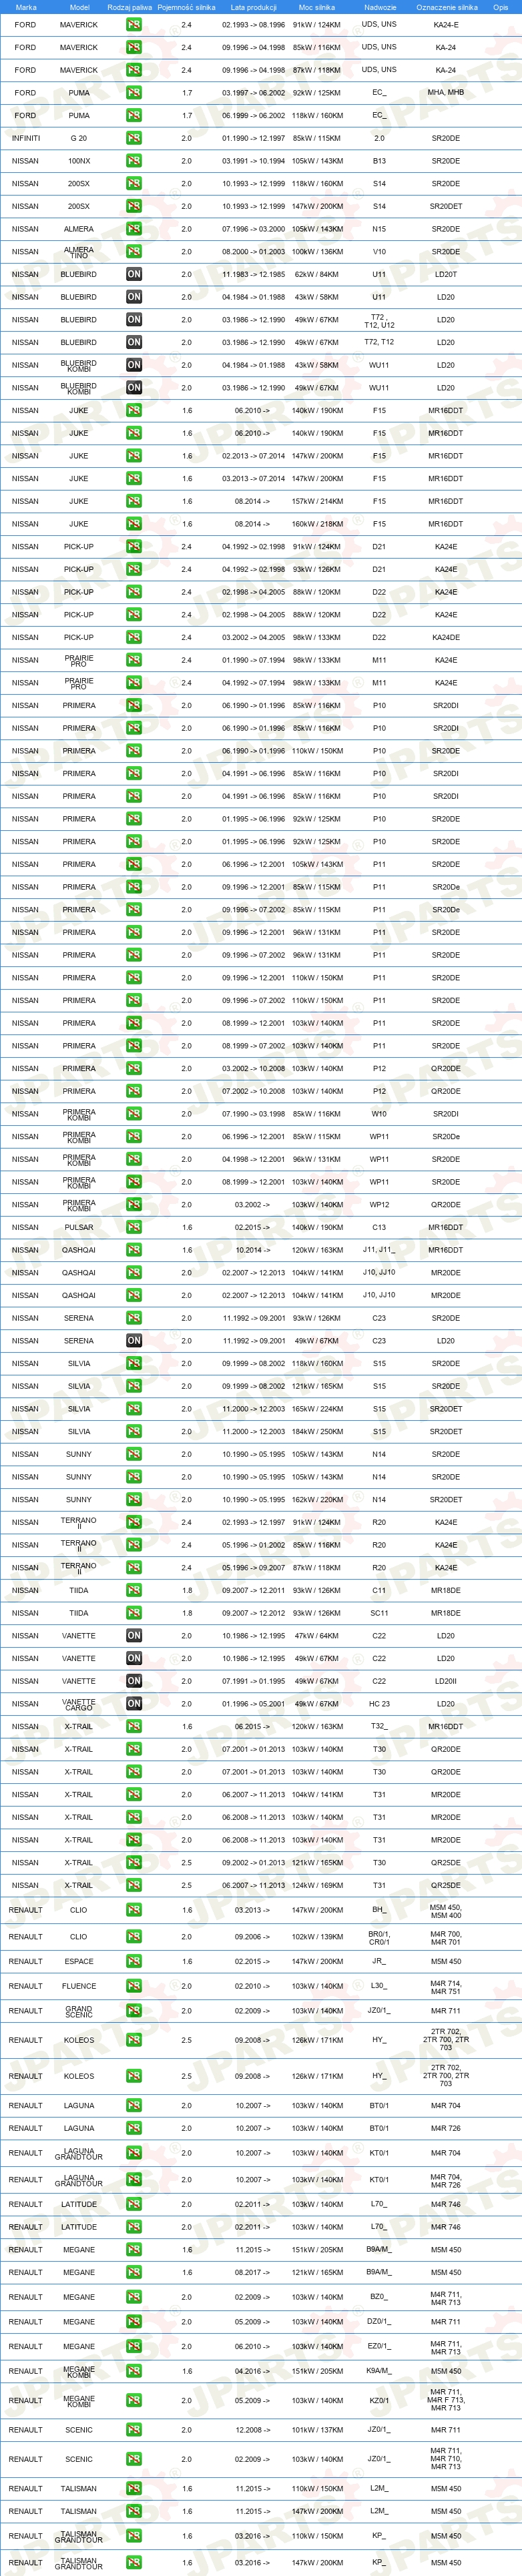The image size is (522, 2576).
Task: Click diesel ON icon for Bluebird LD20T
Action: (134, 274)
